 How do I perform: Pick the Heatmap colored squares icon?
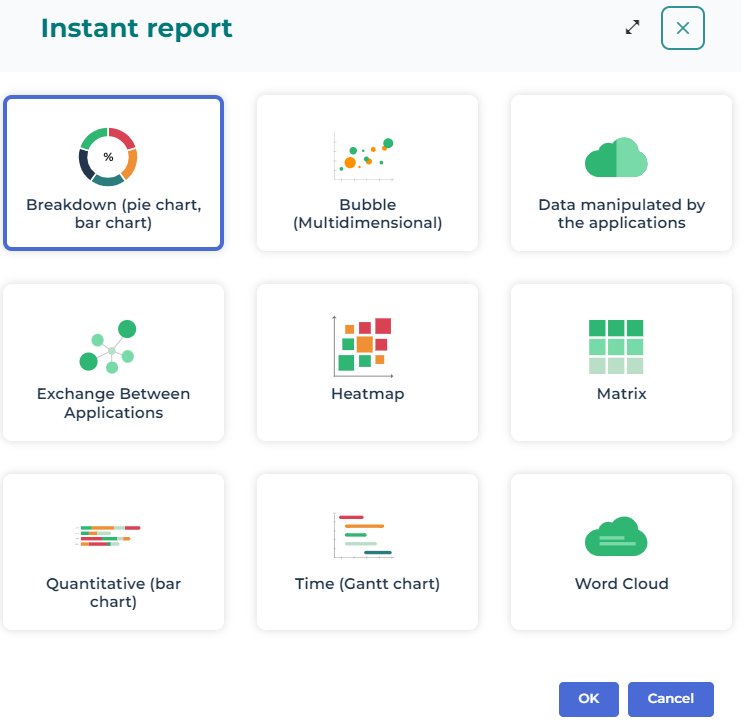[362, 345]
